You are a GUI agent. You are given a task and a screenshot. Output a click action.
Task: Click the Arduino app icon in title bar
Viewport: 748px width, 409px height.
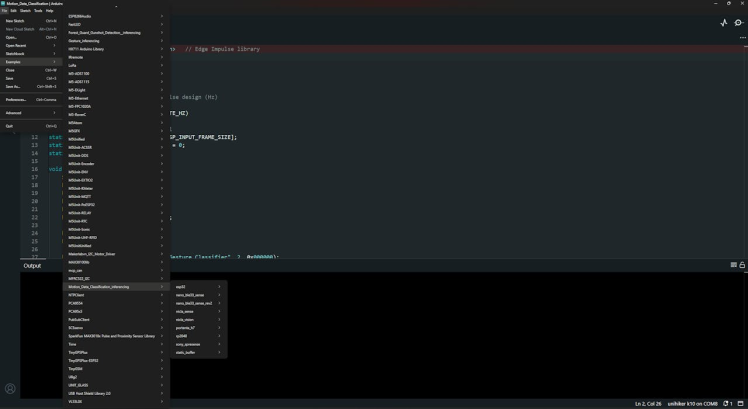click(x=3, y=3)
